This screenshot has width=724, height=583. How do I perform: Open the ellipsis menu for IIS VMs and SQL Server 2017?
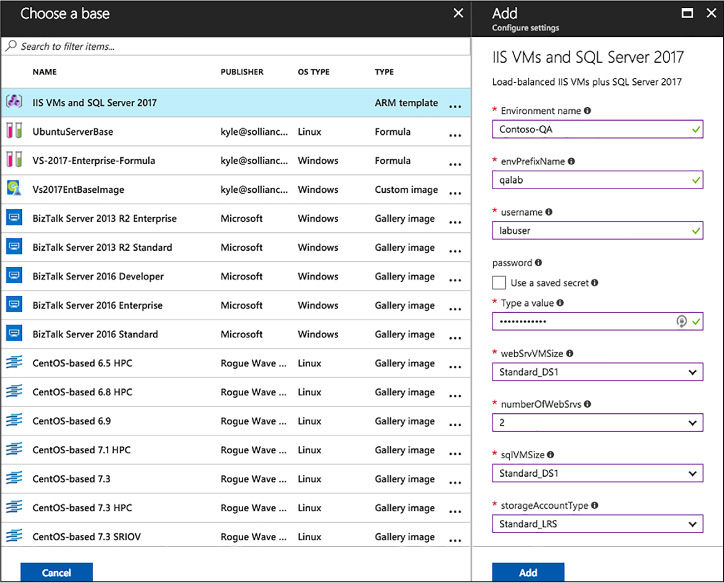coord(455,106)
